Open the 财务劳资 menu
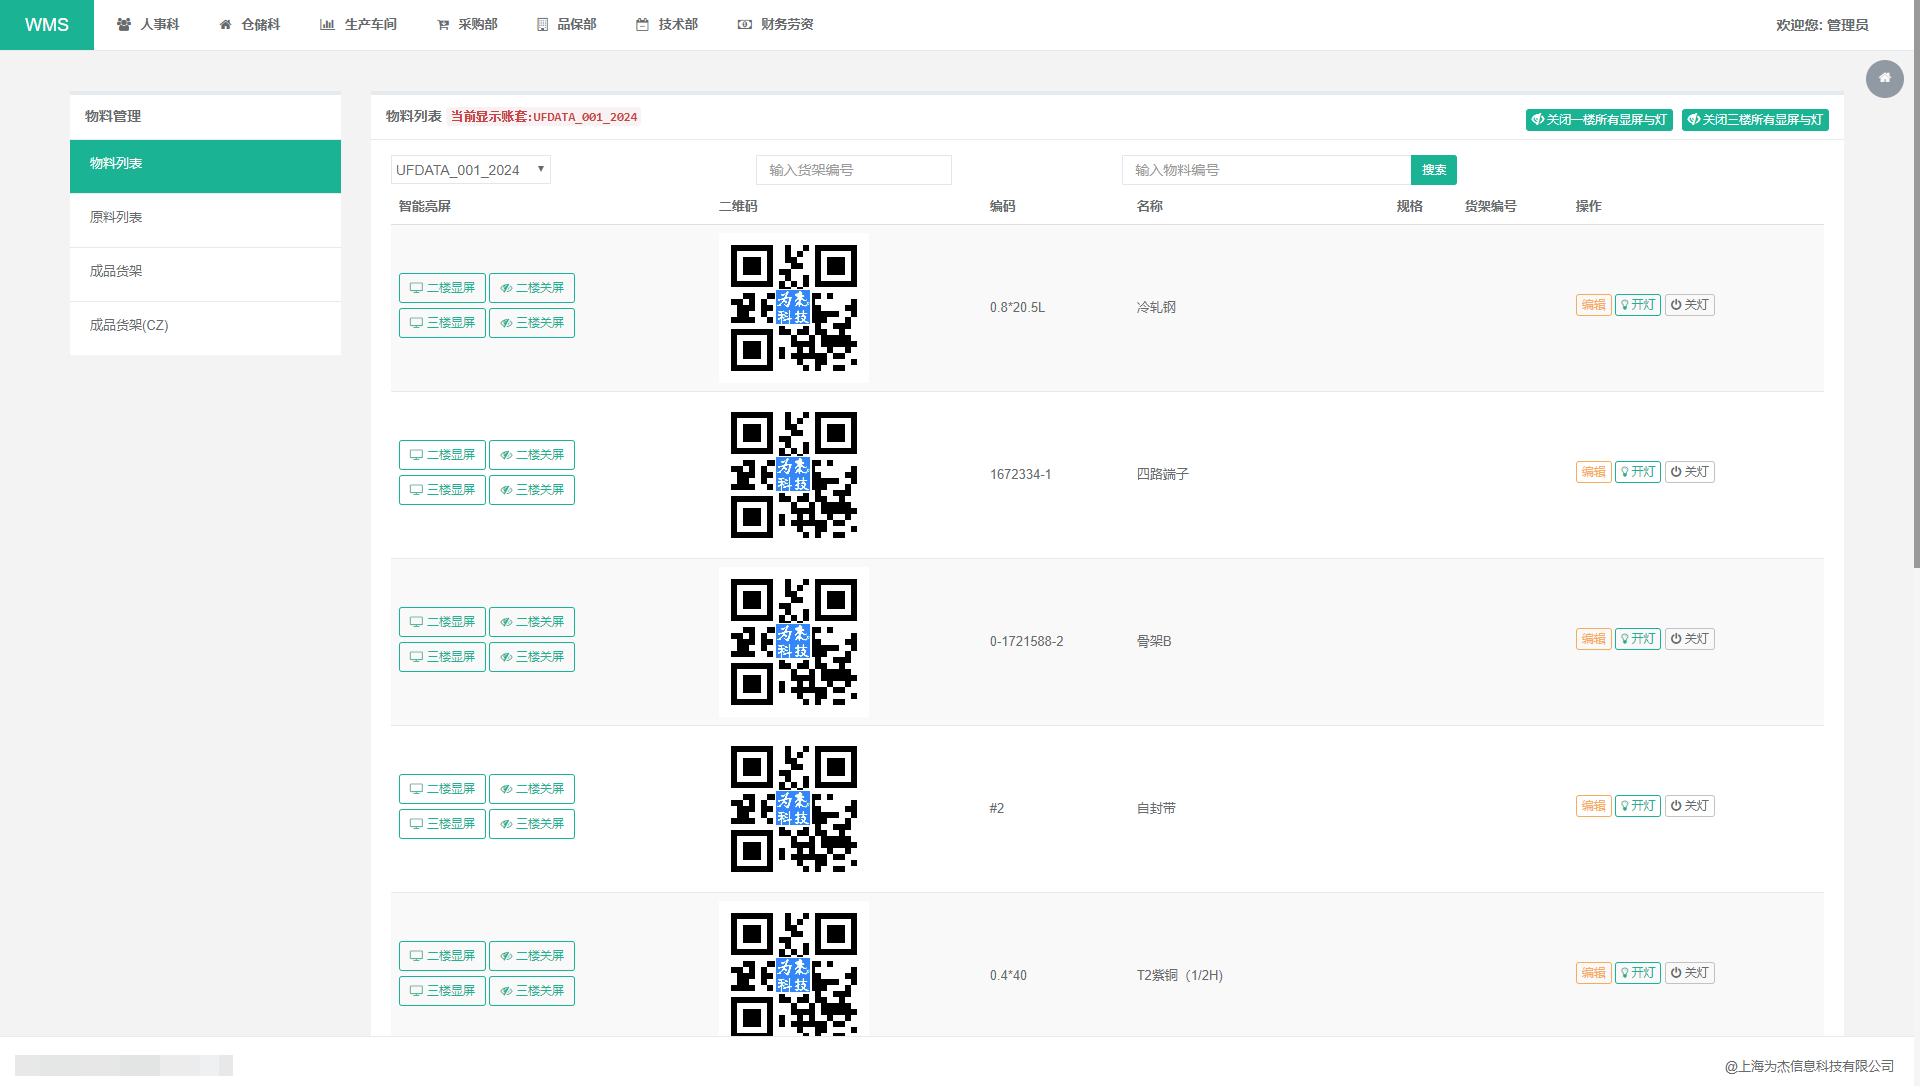1920x1086 pixels. [775, 25]
